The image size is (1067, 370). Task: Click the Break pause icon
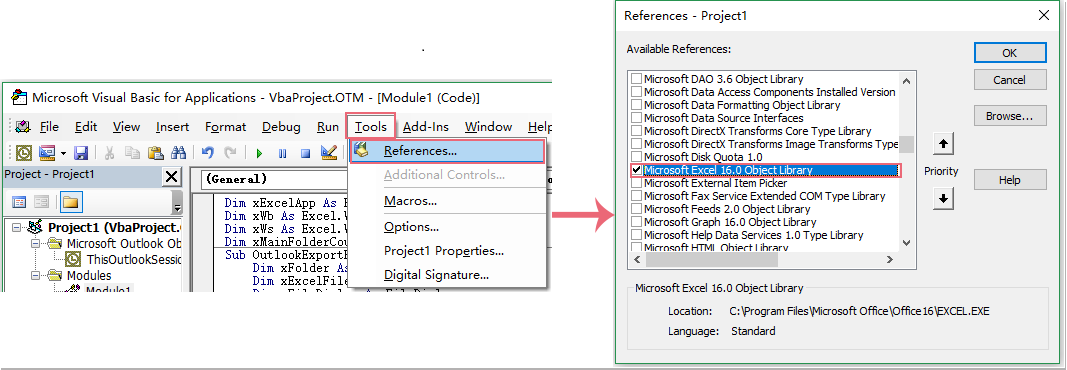(282, 154)
